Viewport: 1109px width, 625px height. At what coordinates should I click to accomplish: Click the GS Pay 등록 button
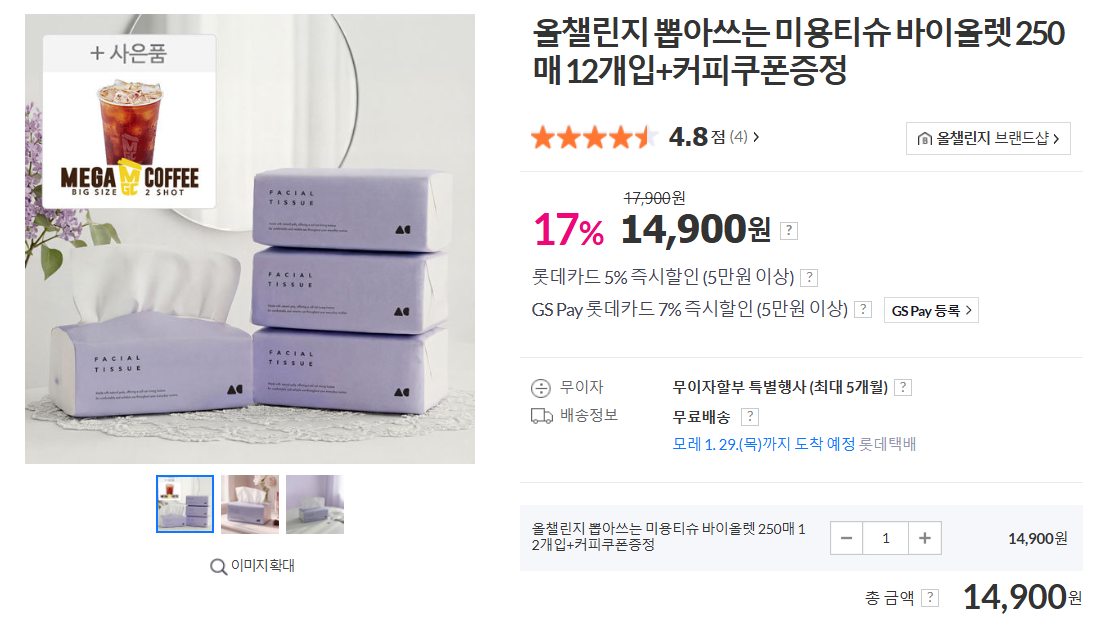click(931, 311)
